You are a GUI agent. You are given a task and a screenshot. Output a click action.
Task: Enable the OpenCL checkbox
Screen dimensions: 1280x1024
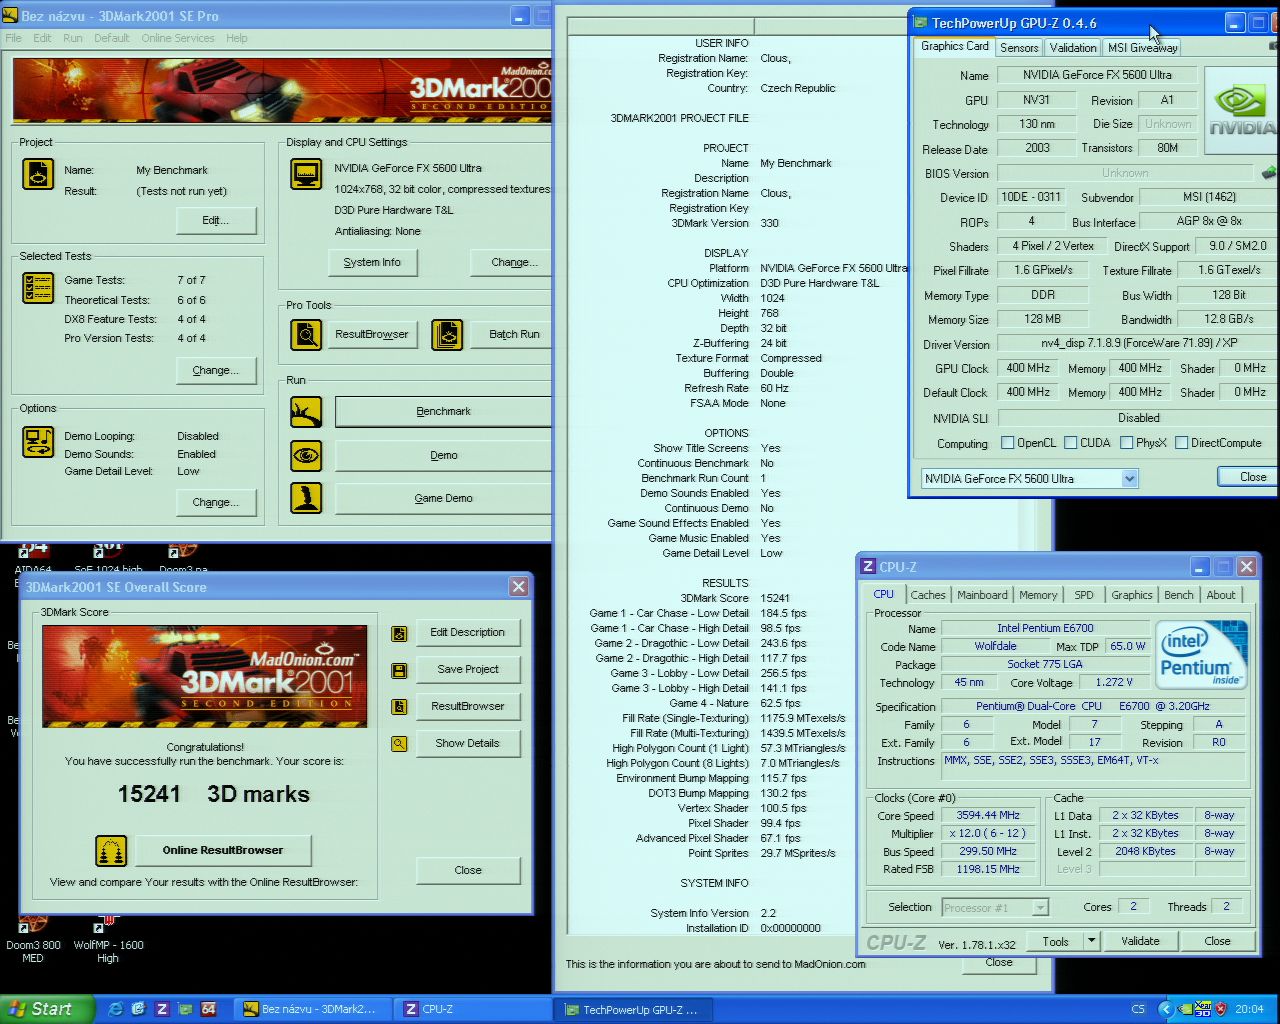point(1008,443)
